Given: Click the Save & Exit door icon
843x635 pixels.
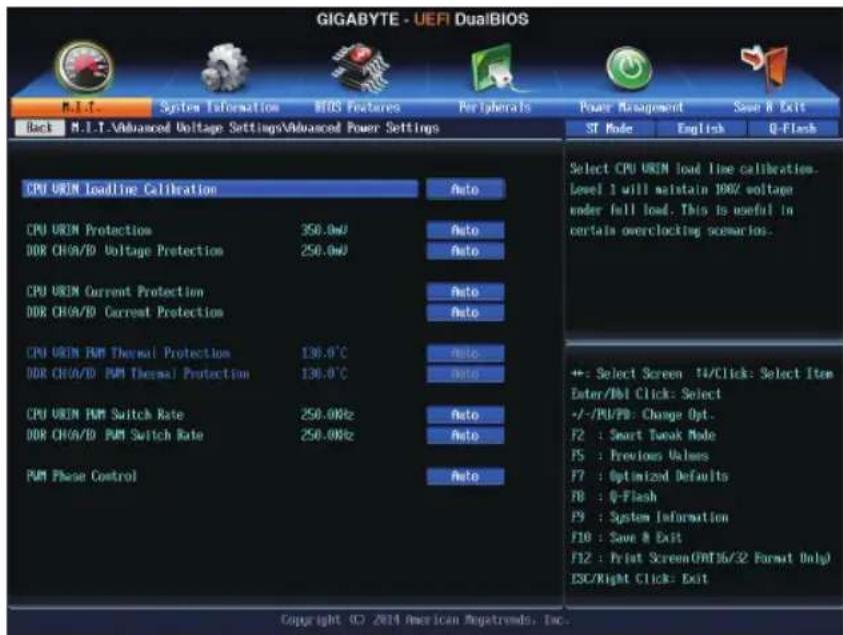Looking at the screenshot, I should point(766,67).
